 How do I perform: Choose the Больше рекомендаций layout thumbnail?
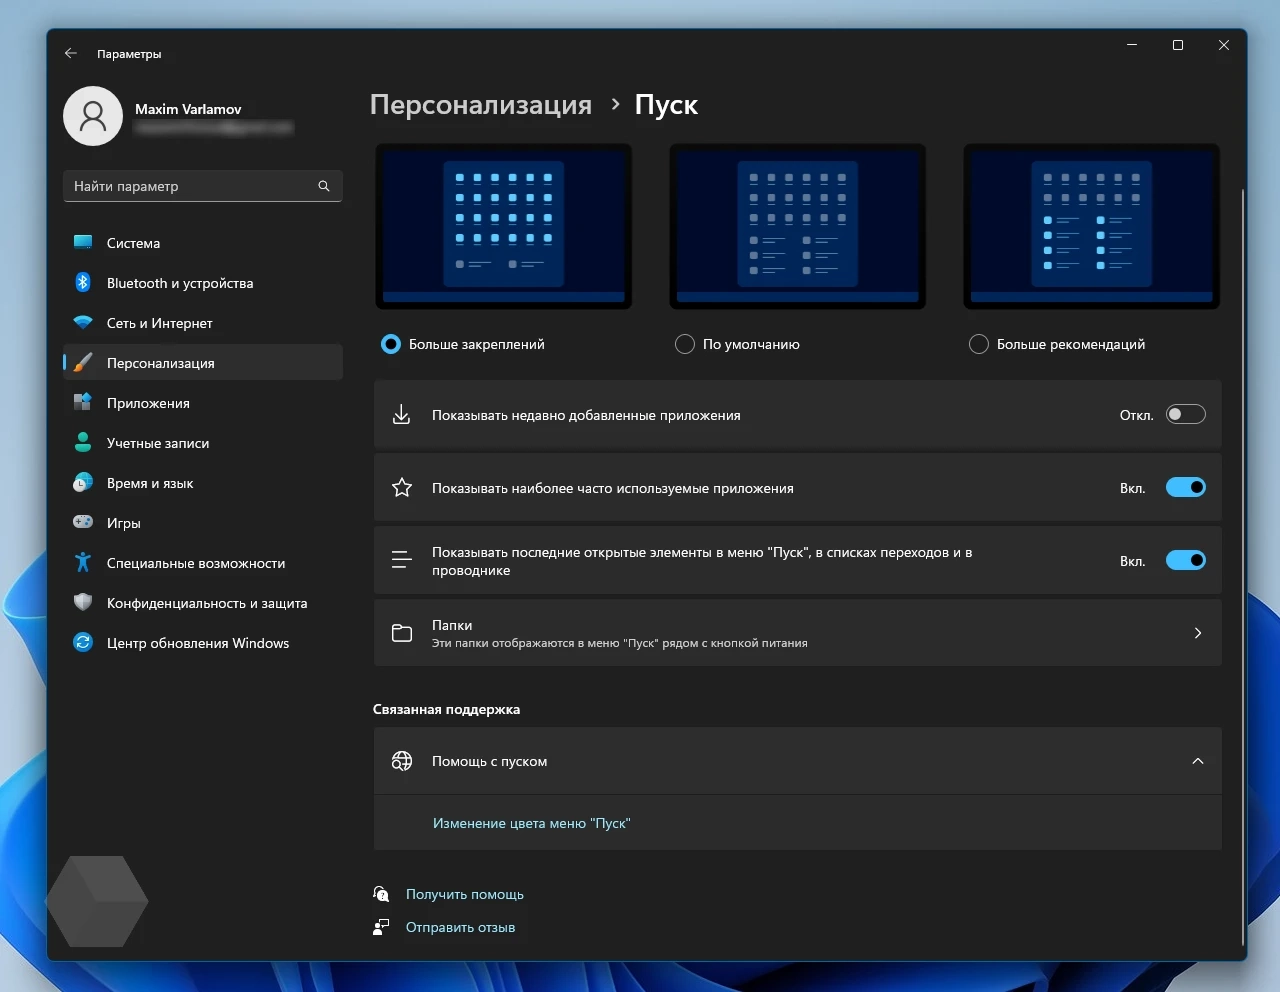pos(1092,227)
